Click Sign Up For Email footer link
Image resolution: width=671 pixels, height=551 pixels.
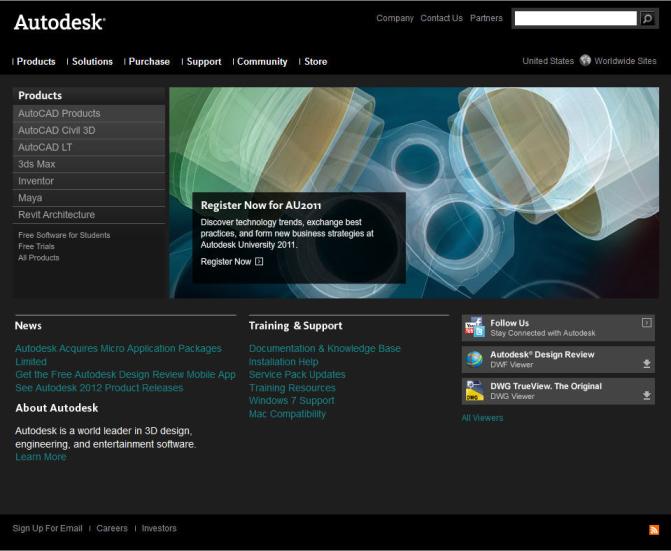point(48,528)
